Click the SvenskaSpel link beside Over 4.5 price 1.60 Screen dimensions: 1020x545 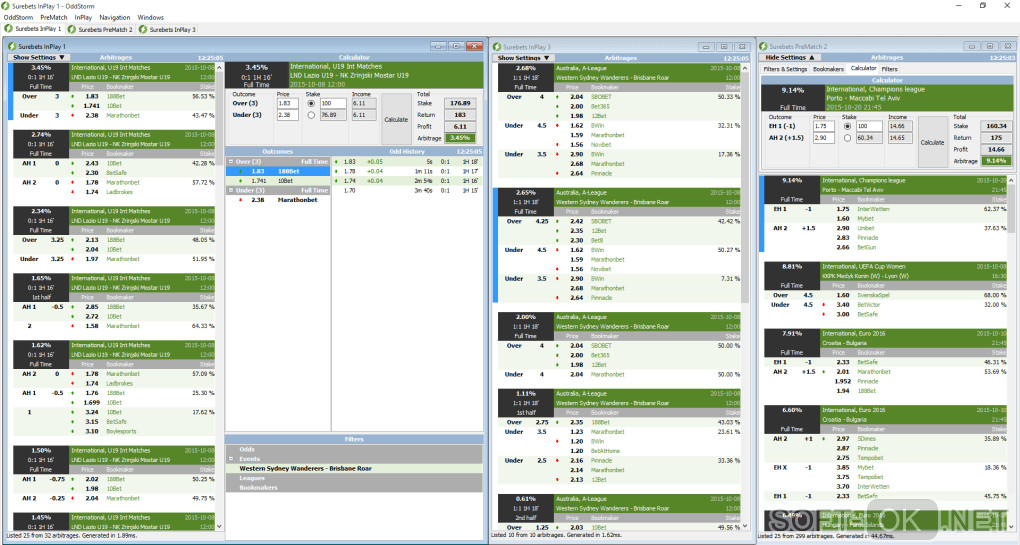(x=873, y=295)
